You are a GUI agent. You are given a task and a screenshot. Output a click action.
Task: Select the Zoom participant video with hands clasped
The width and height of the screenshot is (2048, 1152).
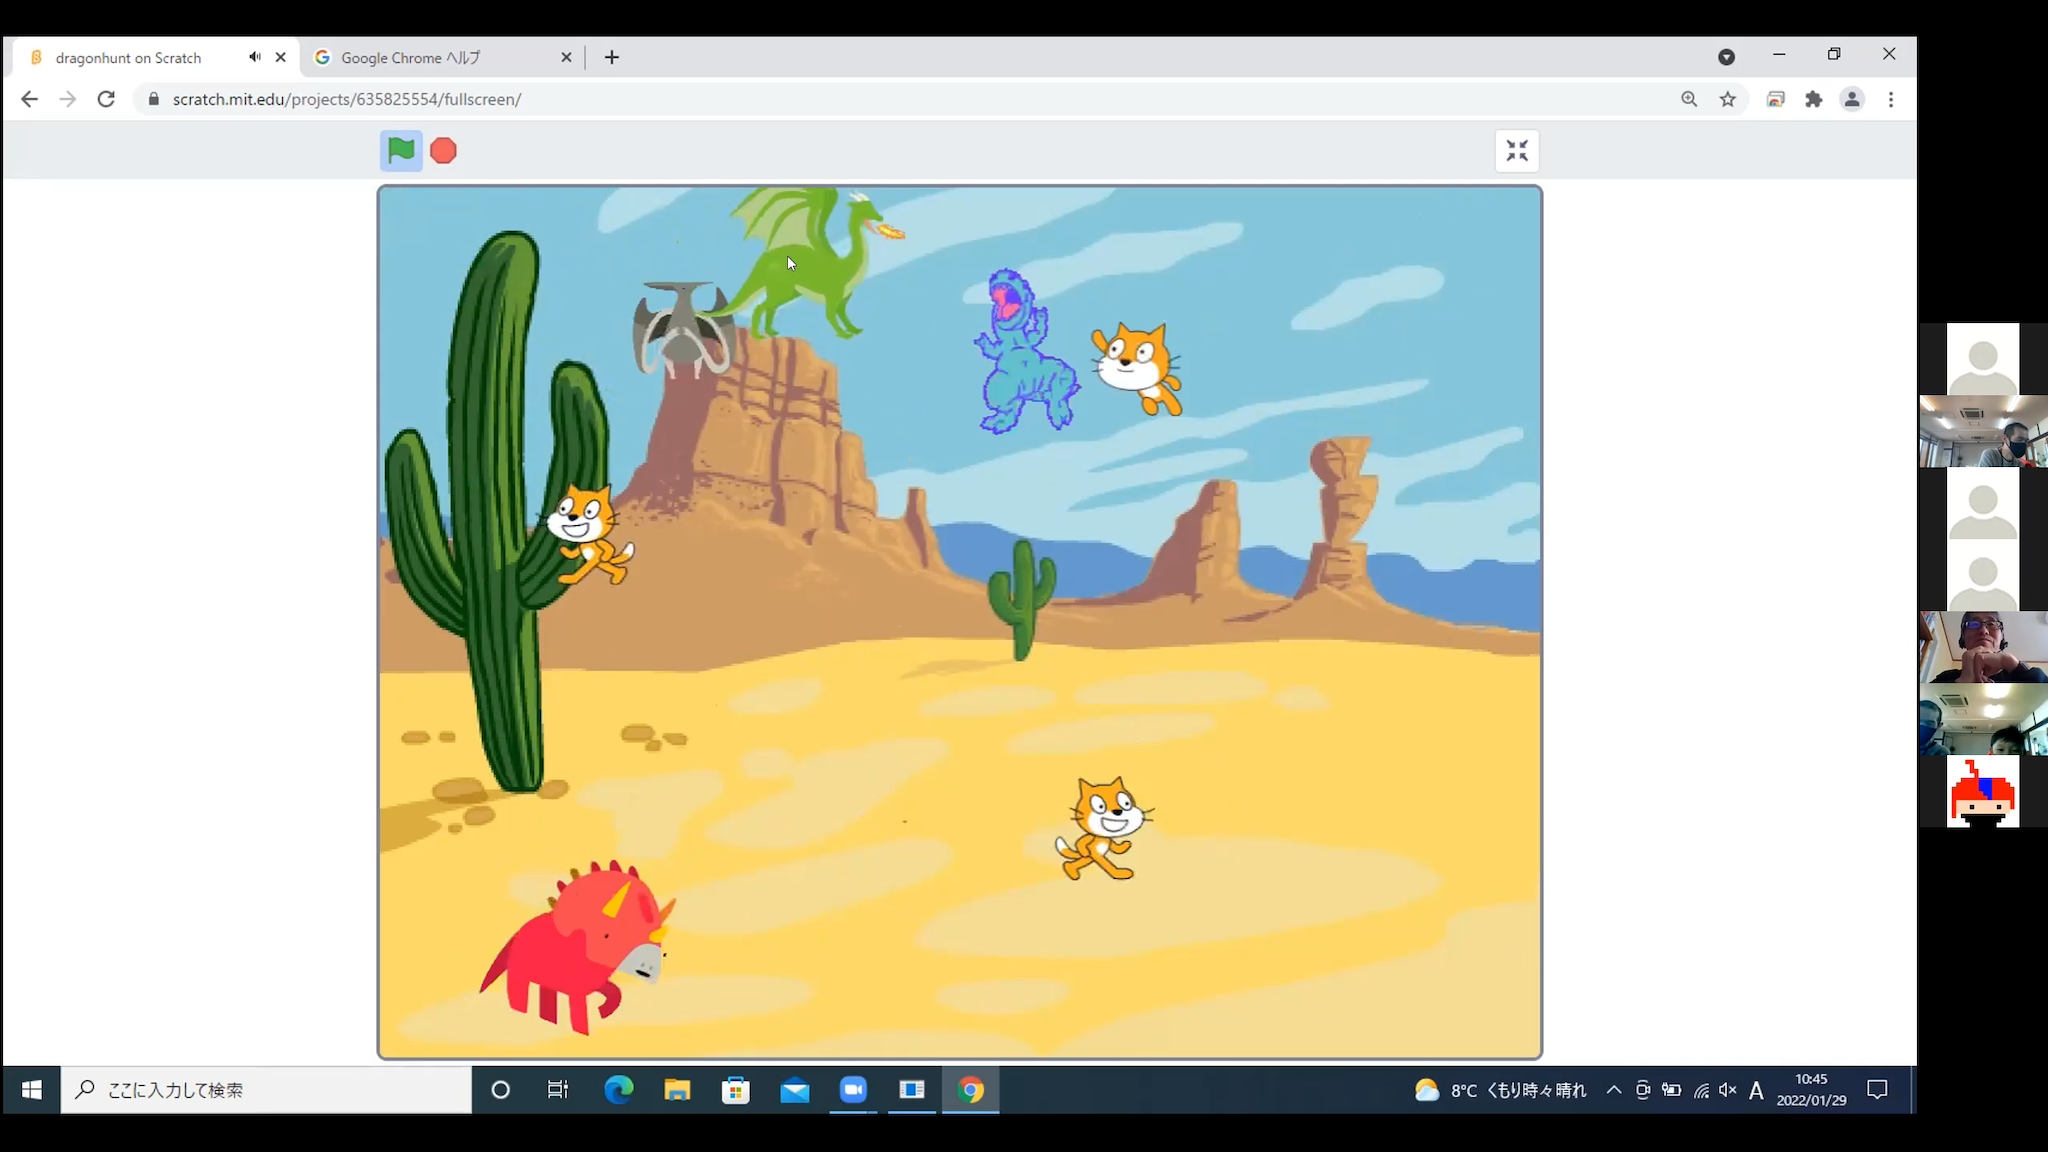(x=1983, y=647)
